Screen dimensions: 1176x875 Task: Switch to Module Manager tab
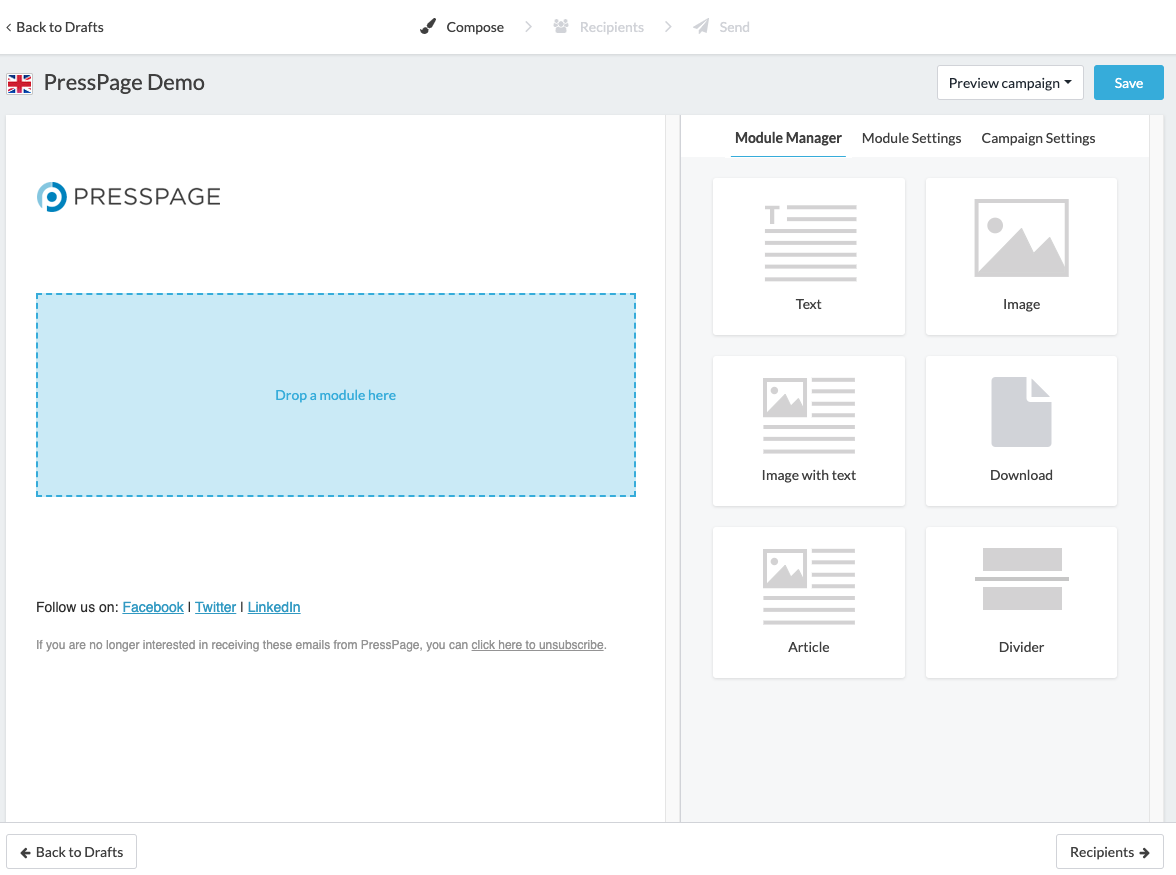(788, 138)
